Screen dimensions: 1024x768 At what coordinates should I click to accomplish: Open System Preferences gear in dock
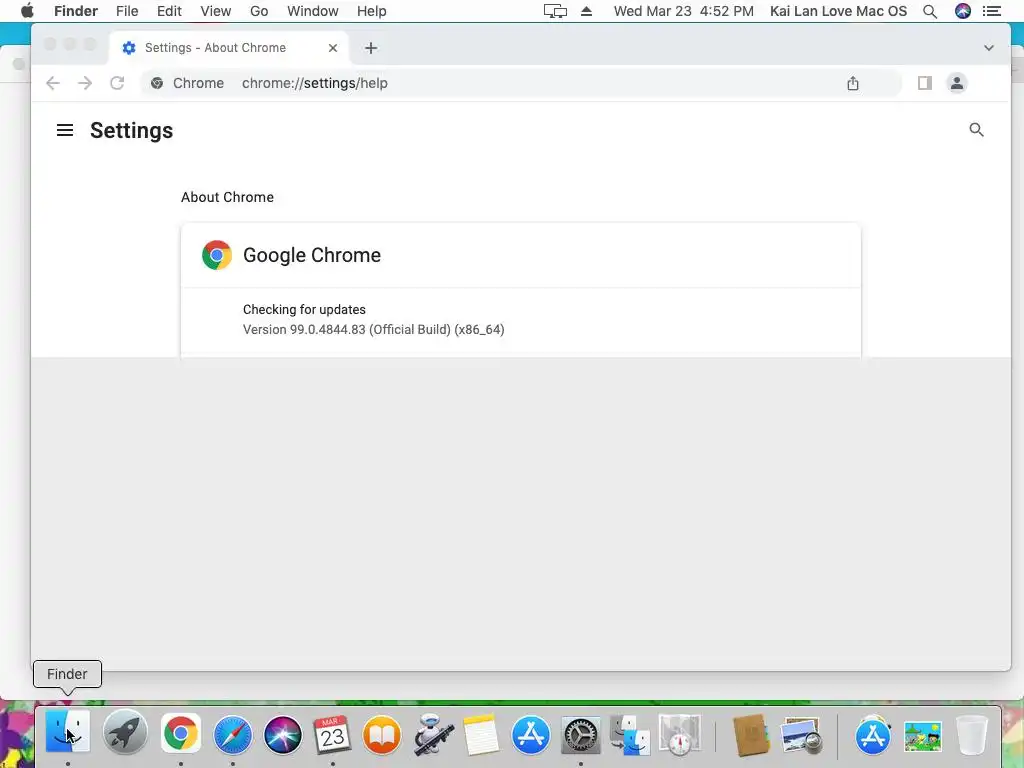click(x=581, y=734)
